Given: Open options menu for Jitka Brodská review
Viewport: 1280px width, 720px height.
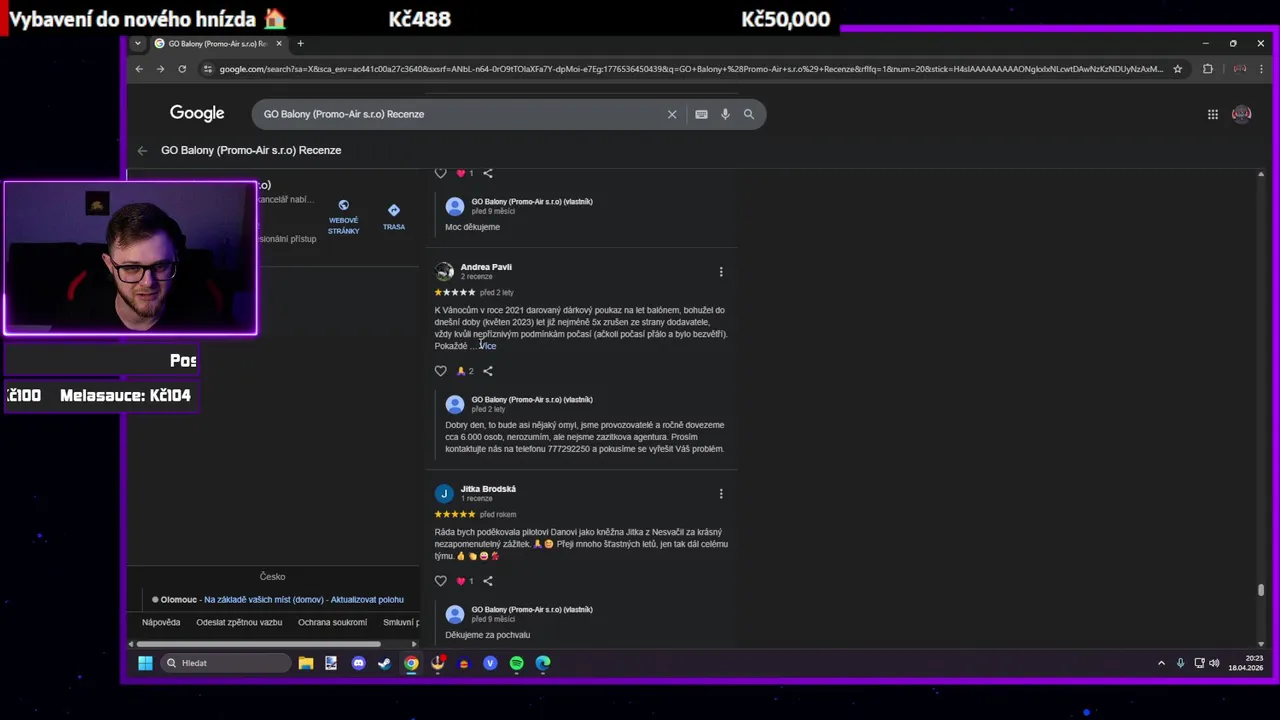Looking at the screenshot, I should pyautogui.click(x=721, y=494).
